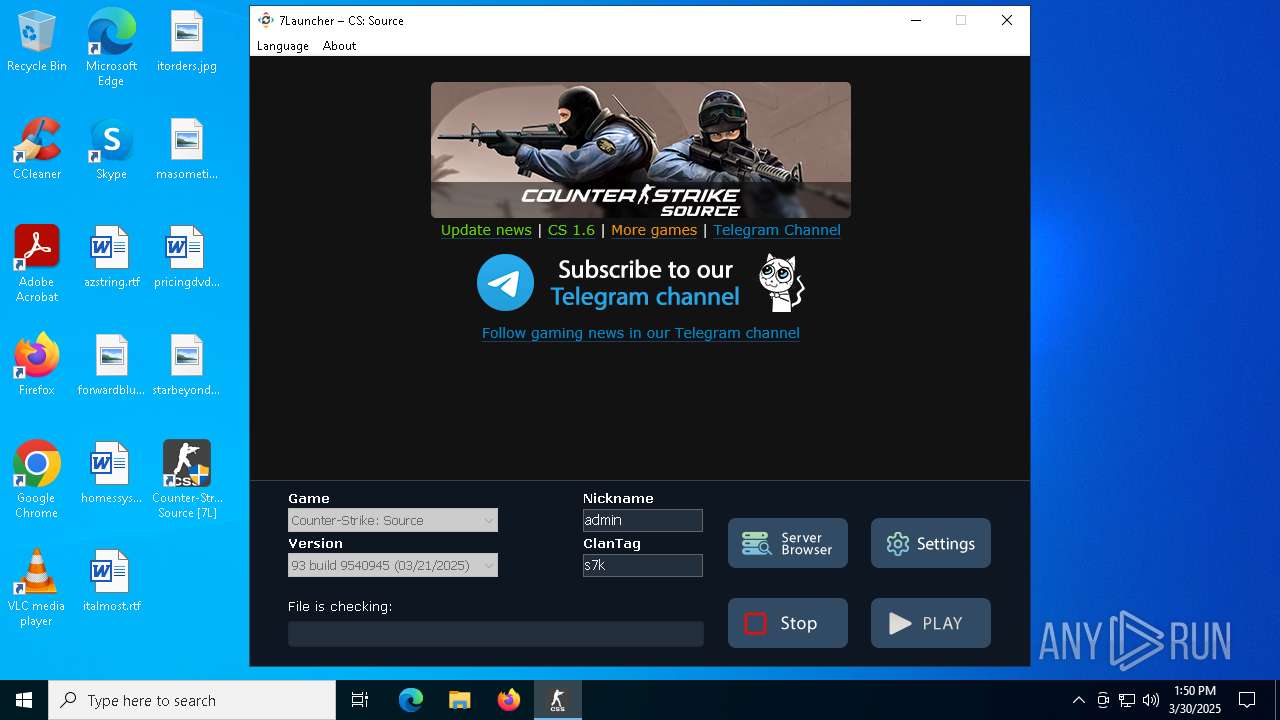This screenshot has width=1280, height=720.
Task: Select homessys document on desktop
Action: (x=111, y=474)
